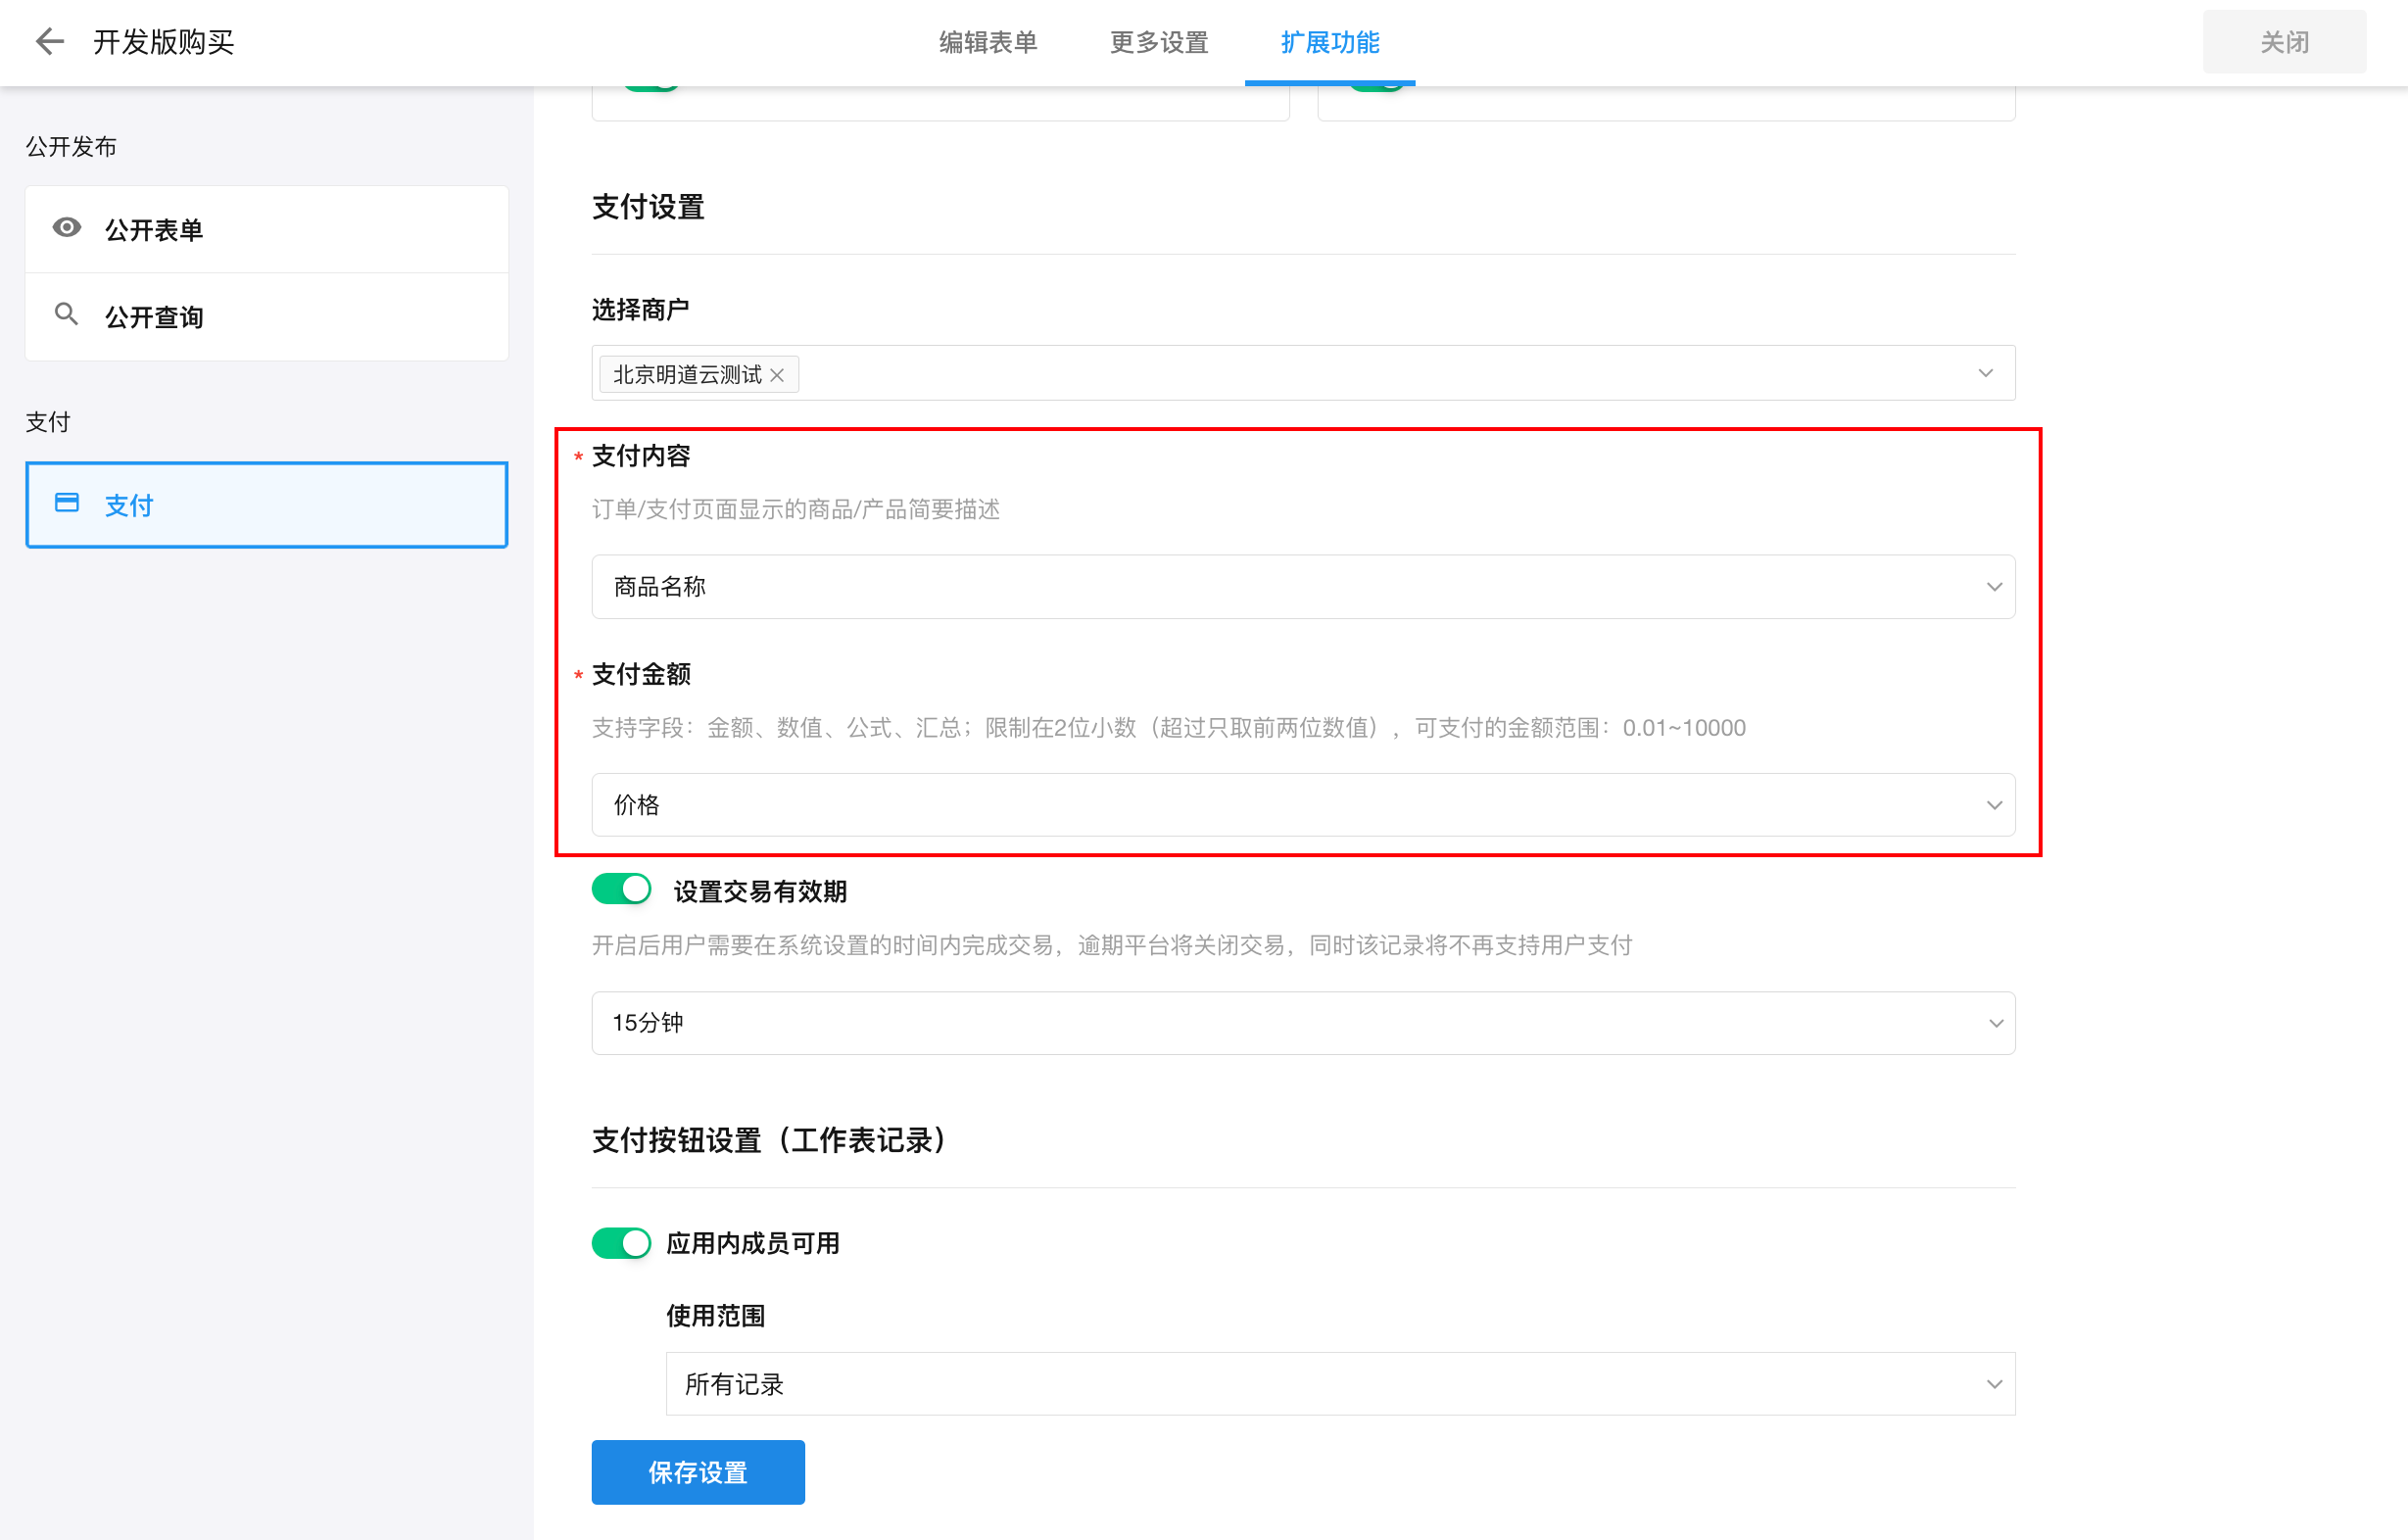Click the chevron arrow on the 商品名称 dropdown

pos(1993,587)
